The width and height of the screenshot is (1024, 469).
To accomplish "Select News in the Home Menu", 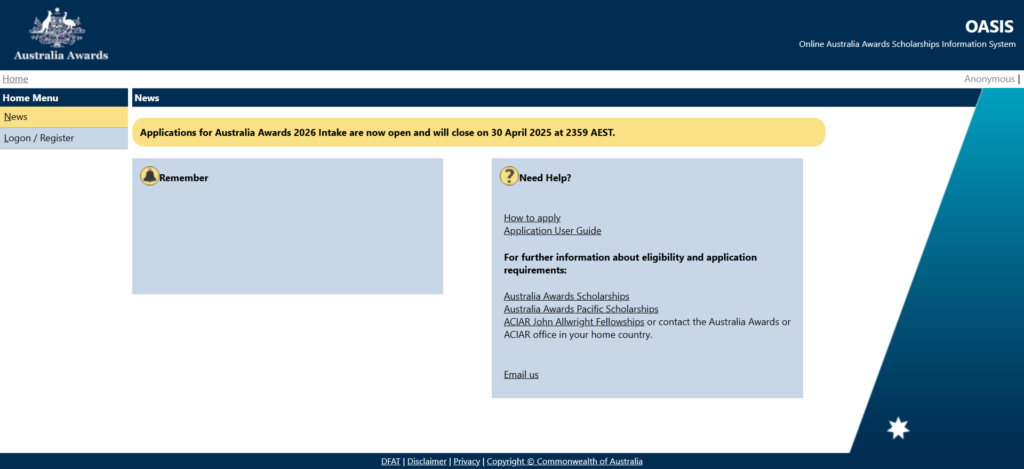I will pos(64,117).
